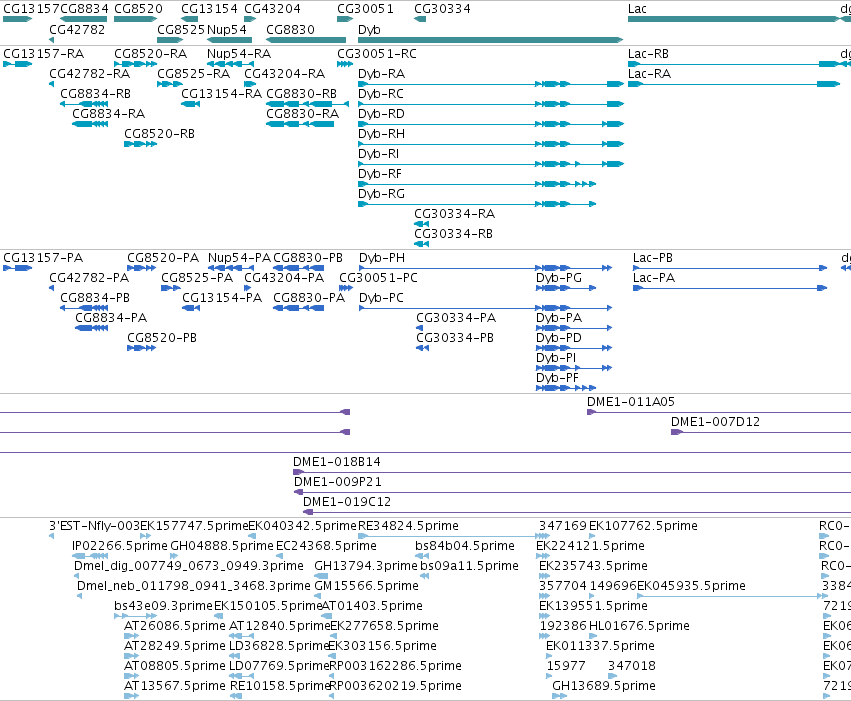851x701 pixels.
Task: Select EST GH13689.5prime
Action: tap(604, 686)
